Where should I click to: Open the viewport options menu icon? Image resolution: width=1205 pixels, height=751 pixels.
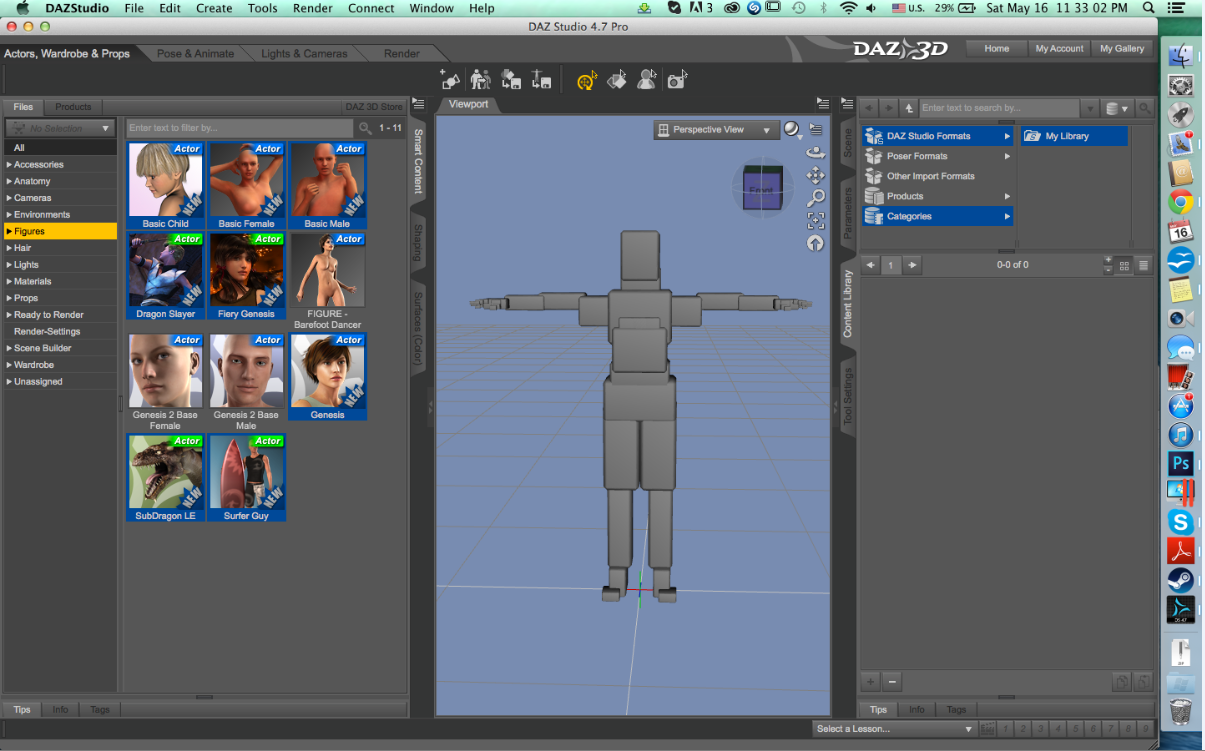pyautogui.click(x=816, y=129)
